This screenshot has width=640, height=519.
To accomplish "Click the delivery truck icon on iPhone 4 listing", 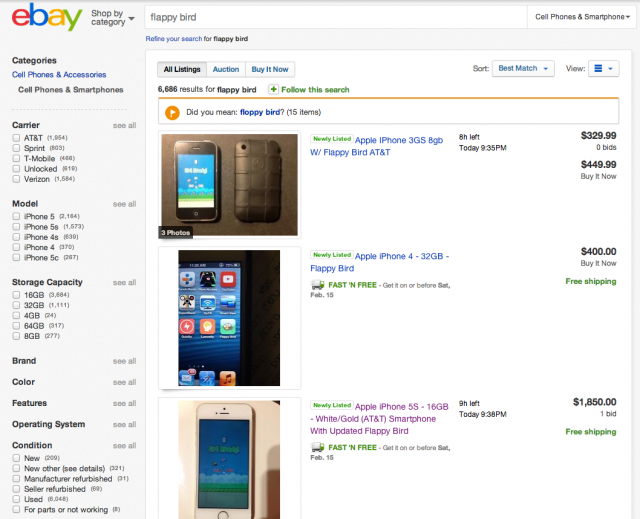I will pos(318,285).
